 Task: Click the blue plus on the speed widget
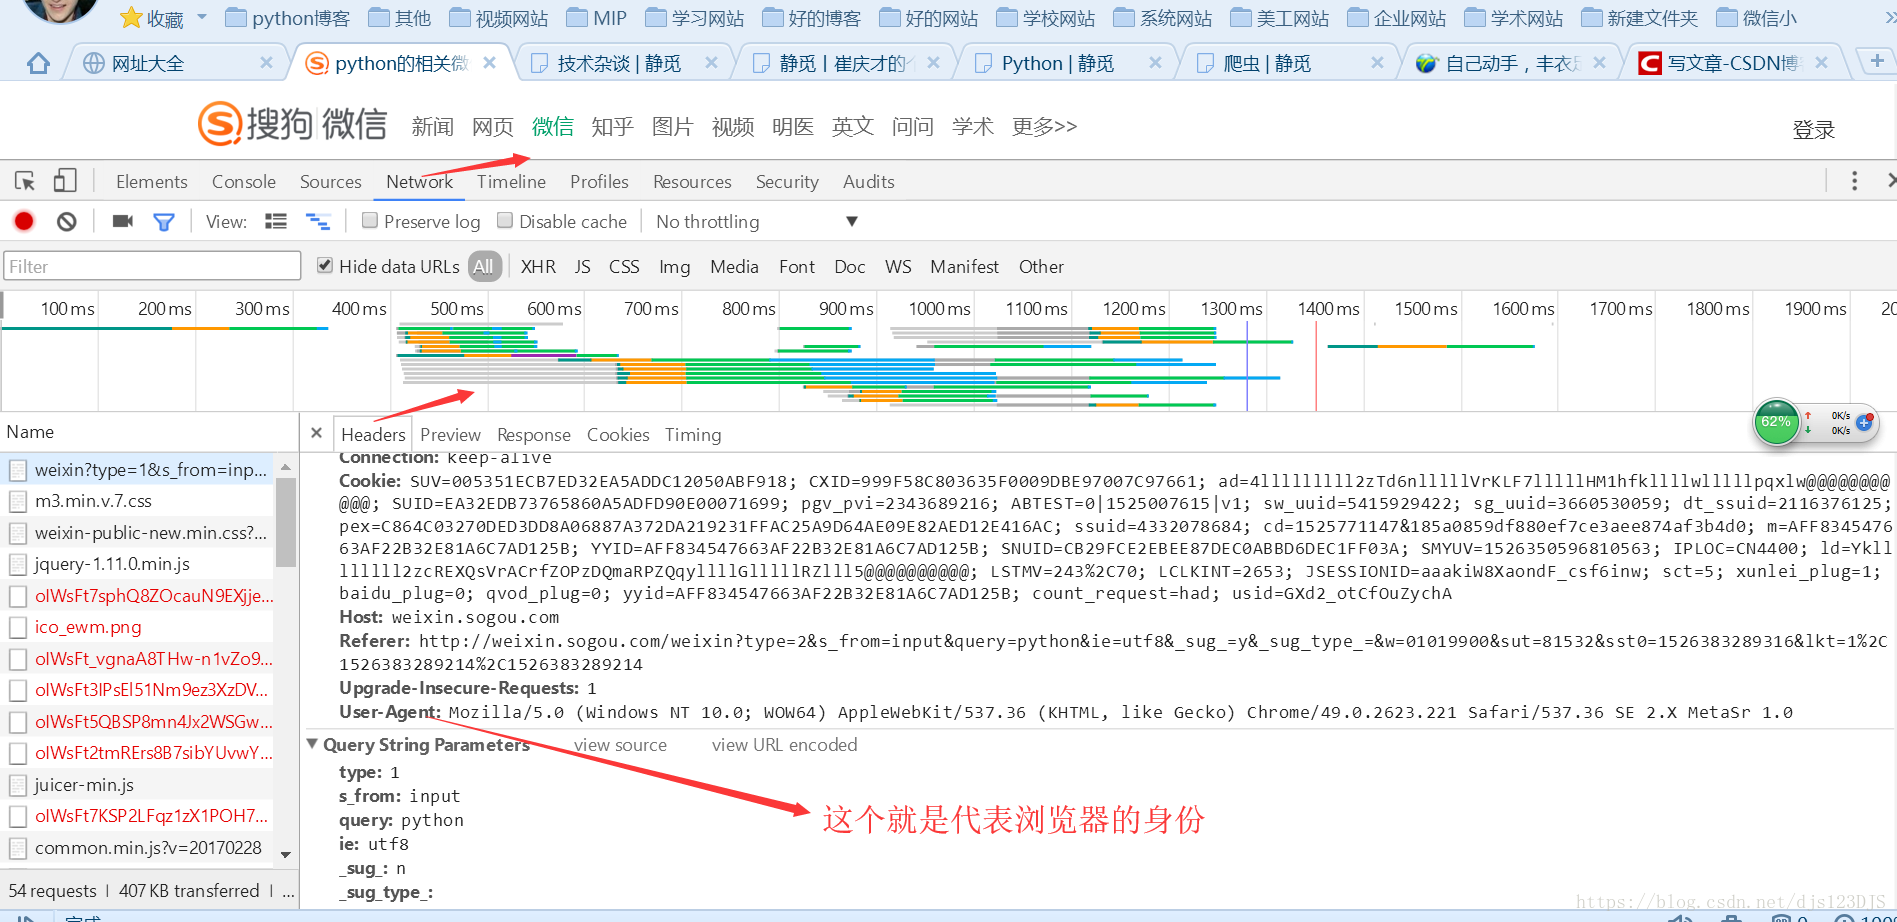pyautogui.click(x=1864, y=422)
